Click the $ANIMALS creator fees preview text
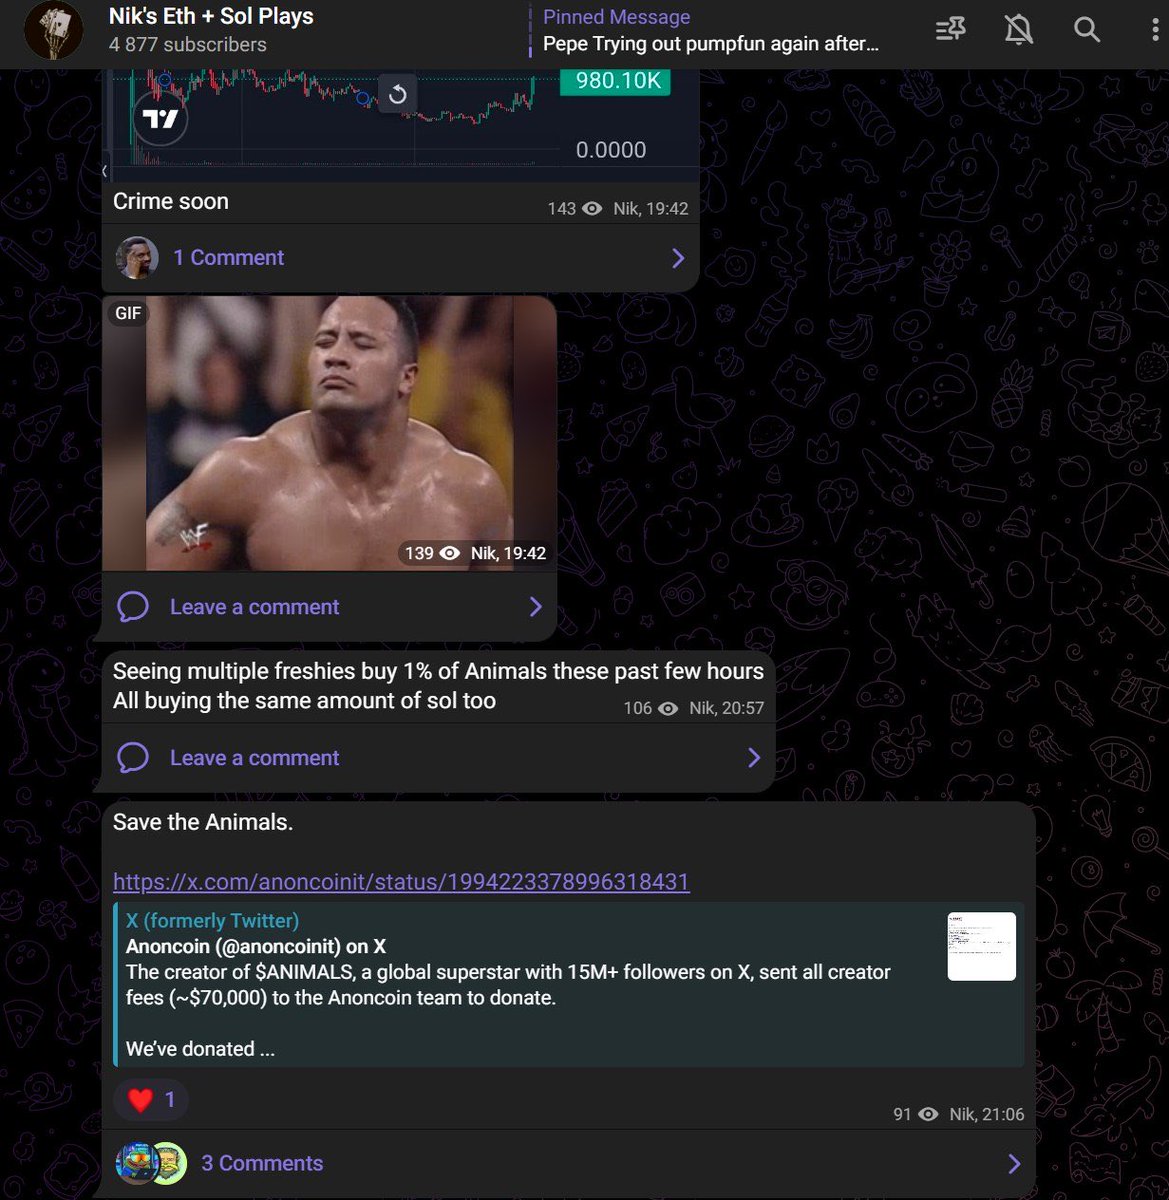The image size is (1169, 1200). click(x=508, y=985)
